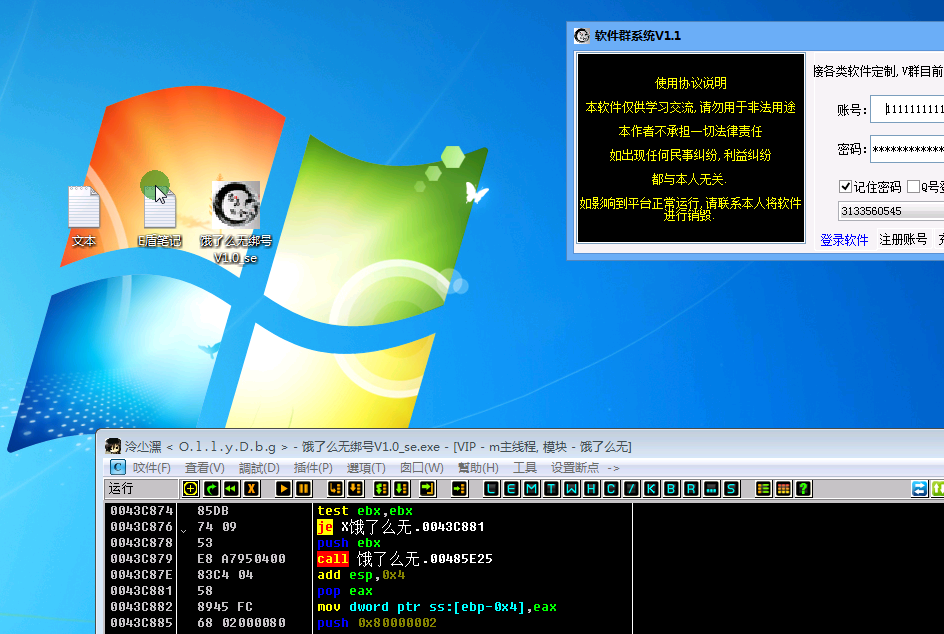
Task: Open Breakpoints window with B button
Action: click(x=671, y=489)
